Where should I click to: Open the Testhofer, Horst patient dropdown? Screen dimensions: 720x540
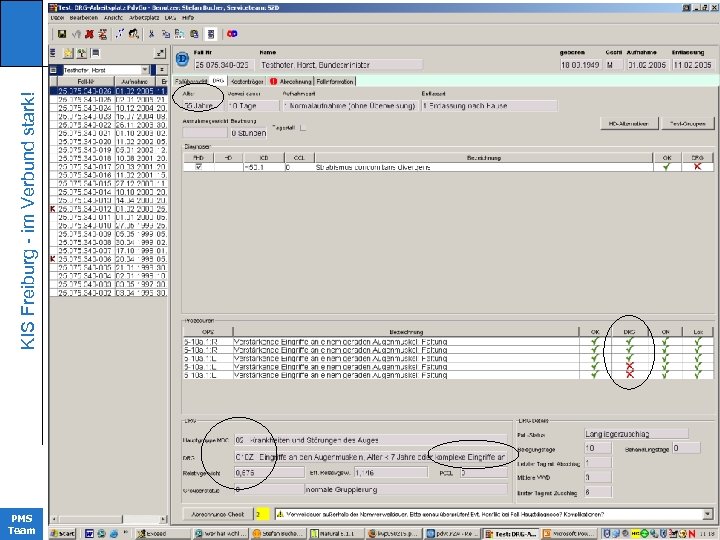tap(145, 70)
